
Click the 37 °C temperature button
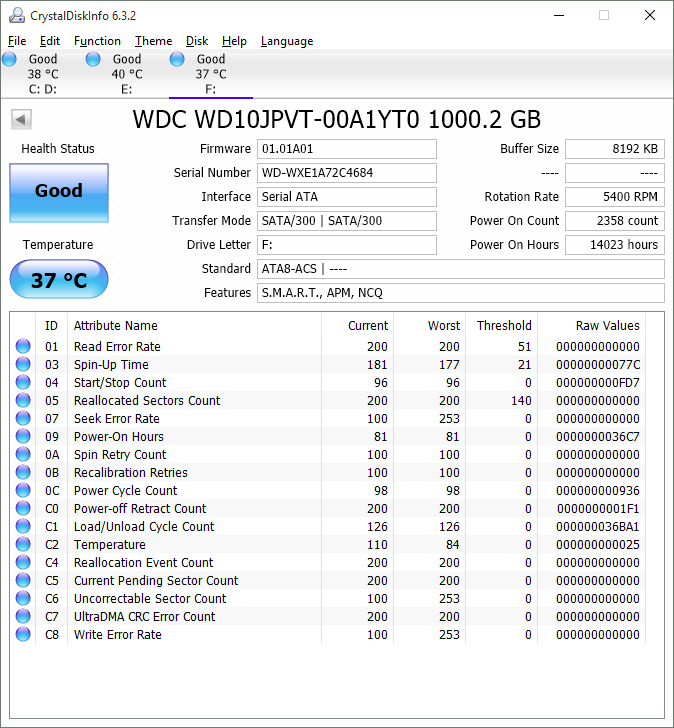(59, 279)
